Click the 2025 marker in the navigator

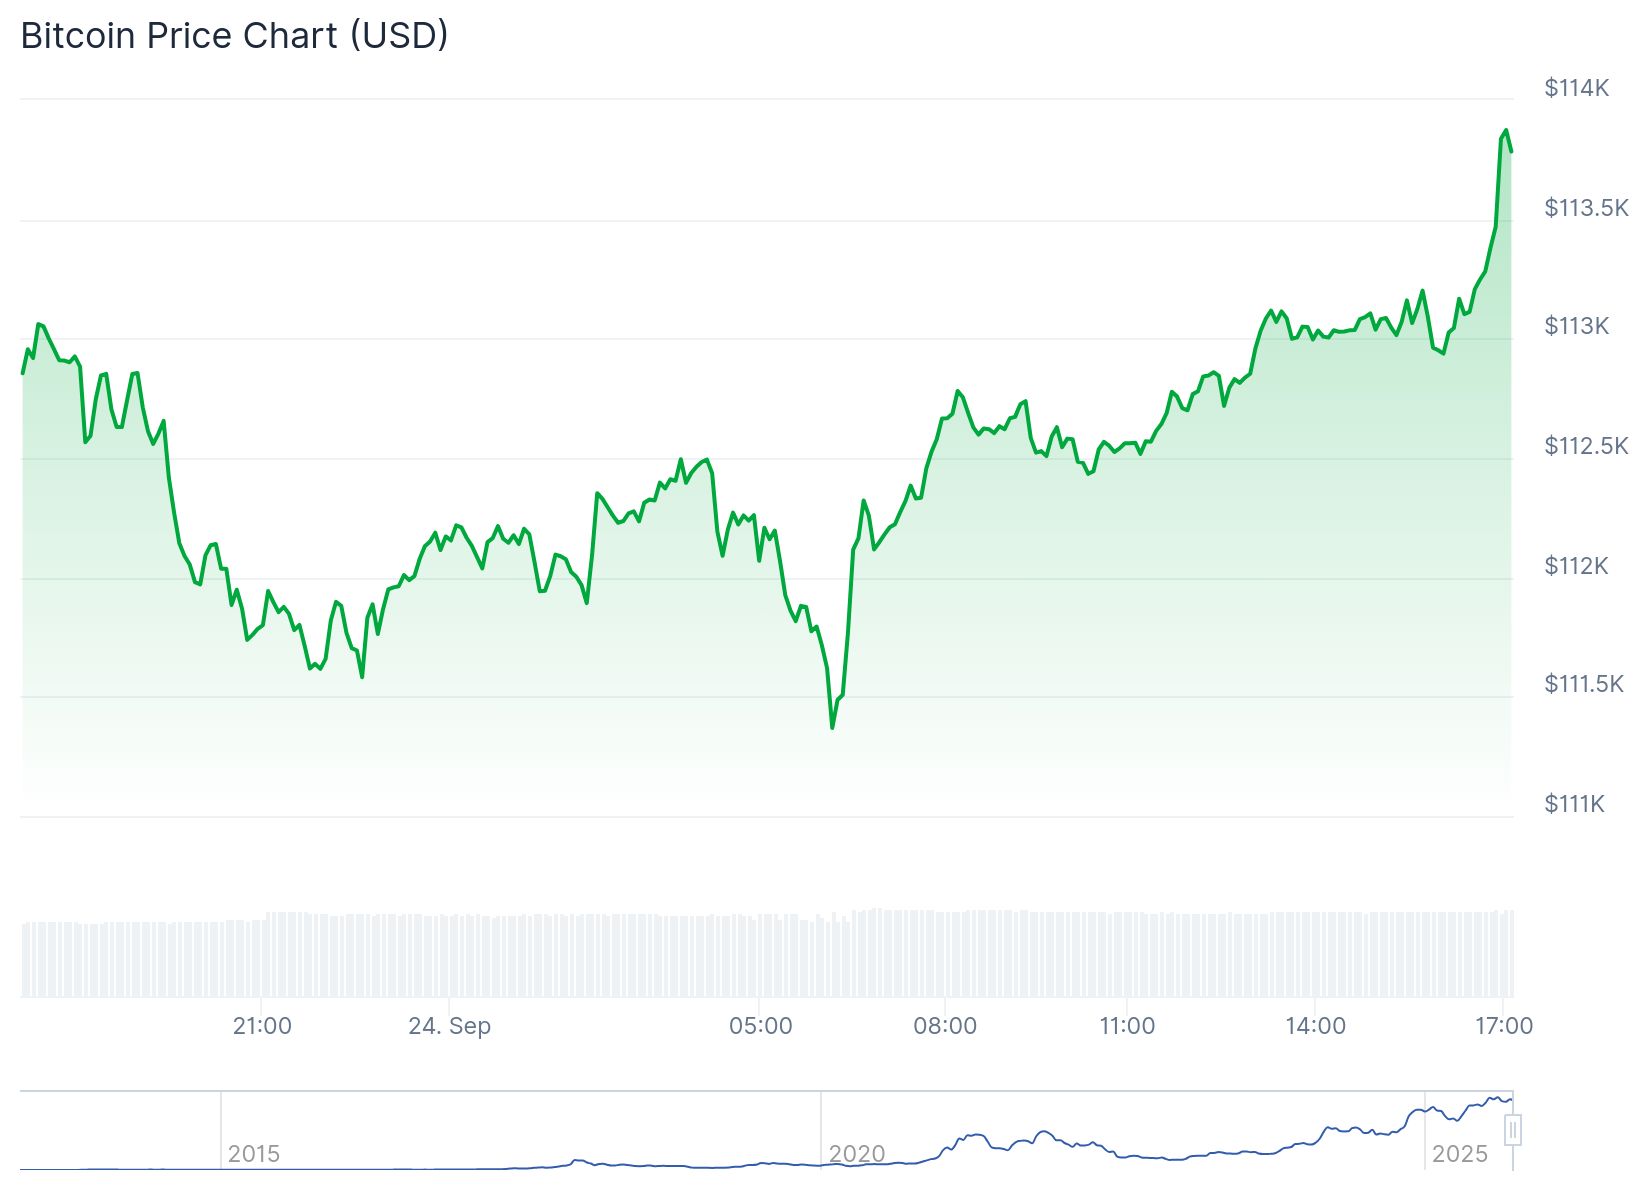(x=1460, y=1154)
